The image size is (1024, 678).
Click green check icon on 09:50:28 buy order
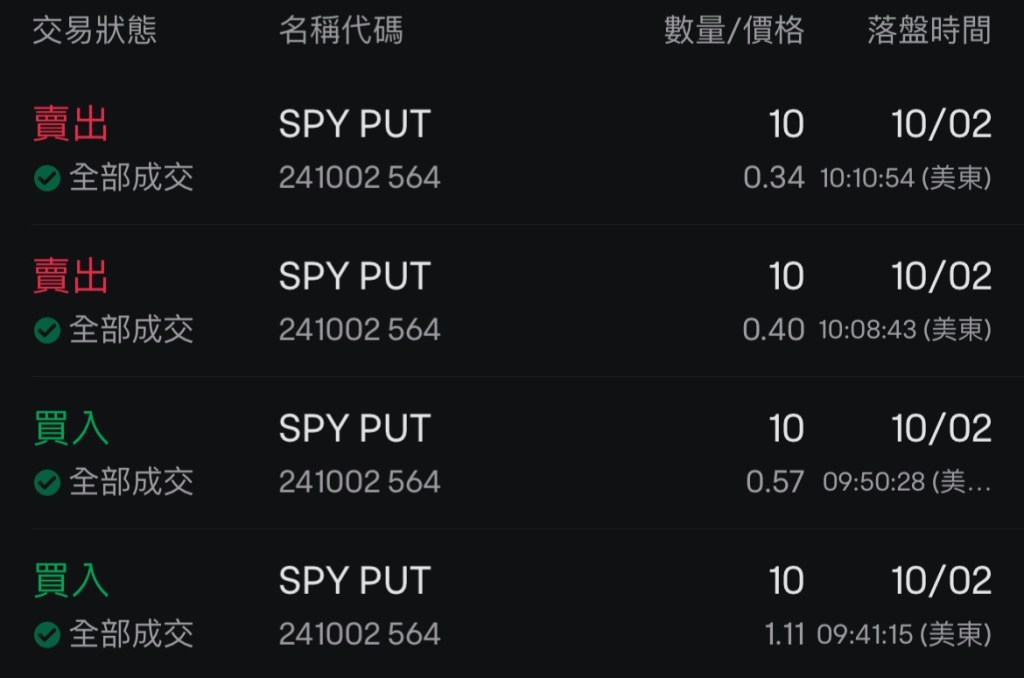point(47,483)
